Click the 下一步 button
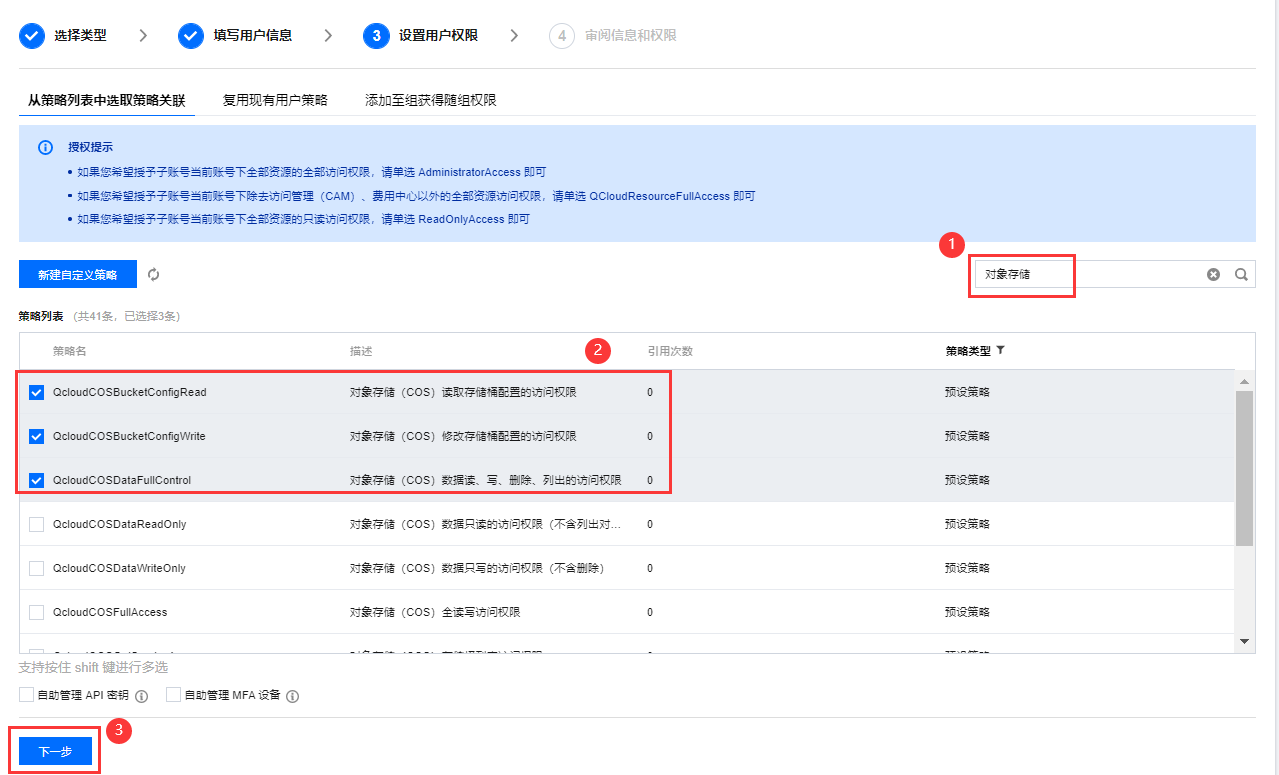 click(x=55, y=752)
